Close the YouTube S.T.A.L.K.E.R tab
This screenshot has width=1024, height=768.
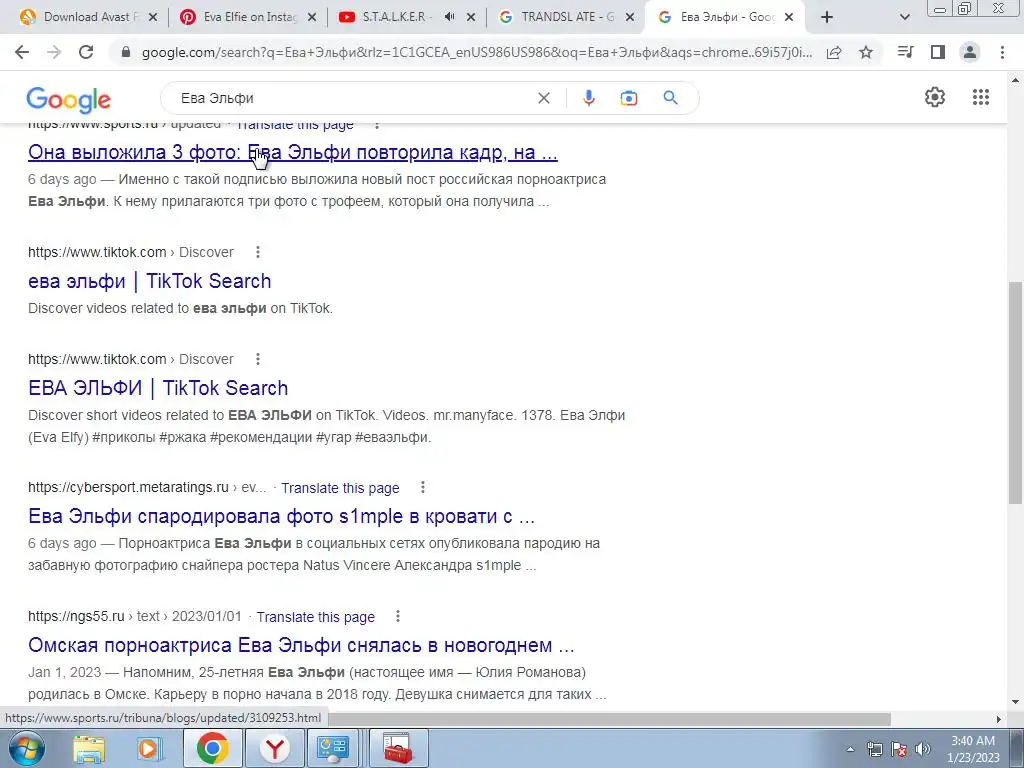pos(471,18)
